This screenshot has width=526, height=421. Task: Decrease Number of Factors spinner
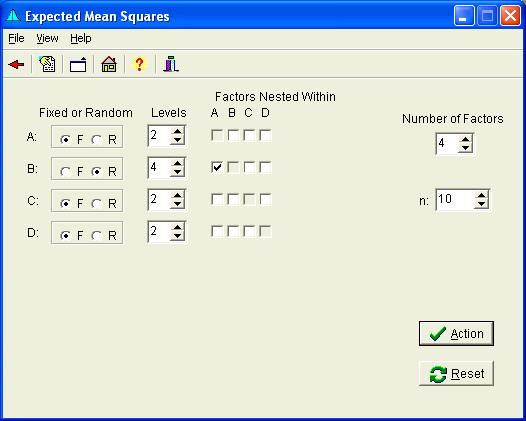tap(466, 148)
